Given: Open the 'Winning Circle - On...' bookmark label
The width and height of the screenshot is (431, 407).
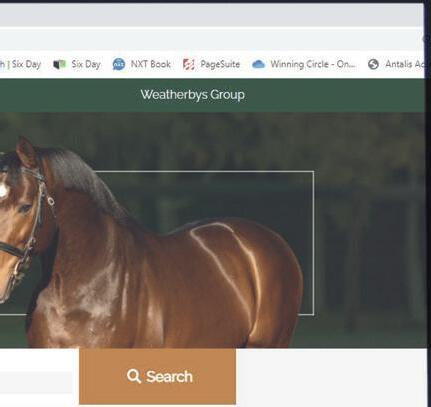Looking at the screenshot, I should click(313, 64).
